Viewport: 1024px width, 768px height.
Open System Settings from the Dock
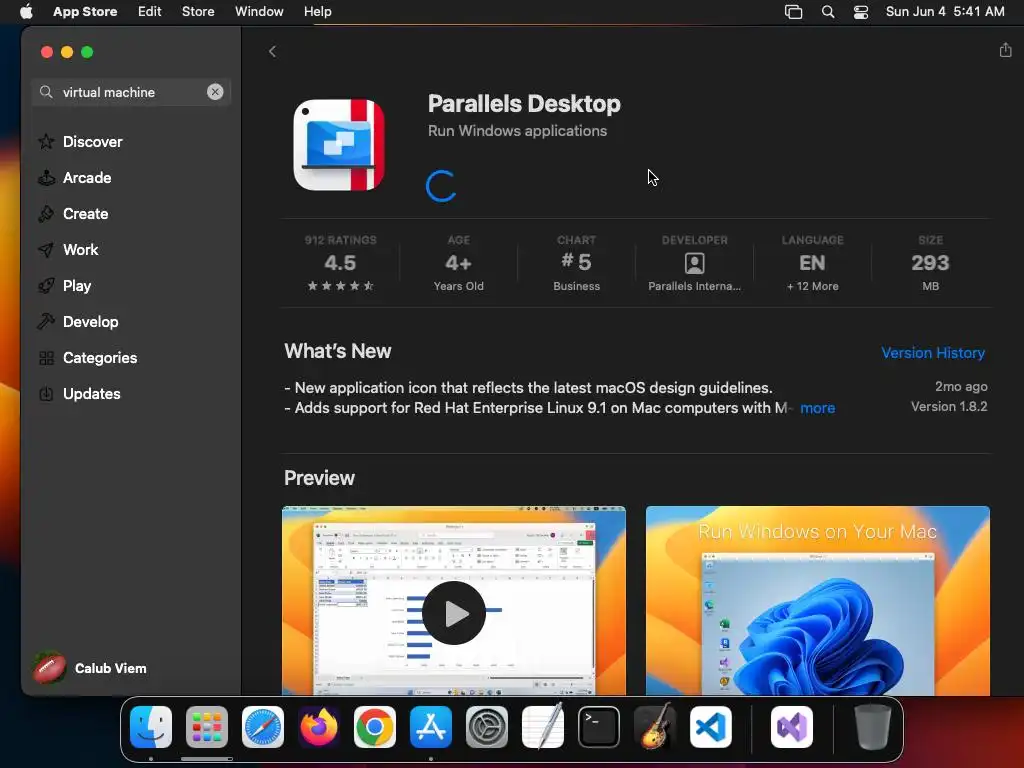coord(487,727)
